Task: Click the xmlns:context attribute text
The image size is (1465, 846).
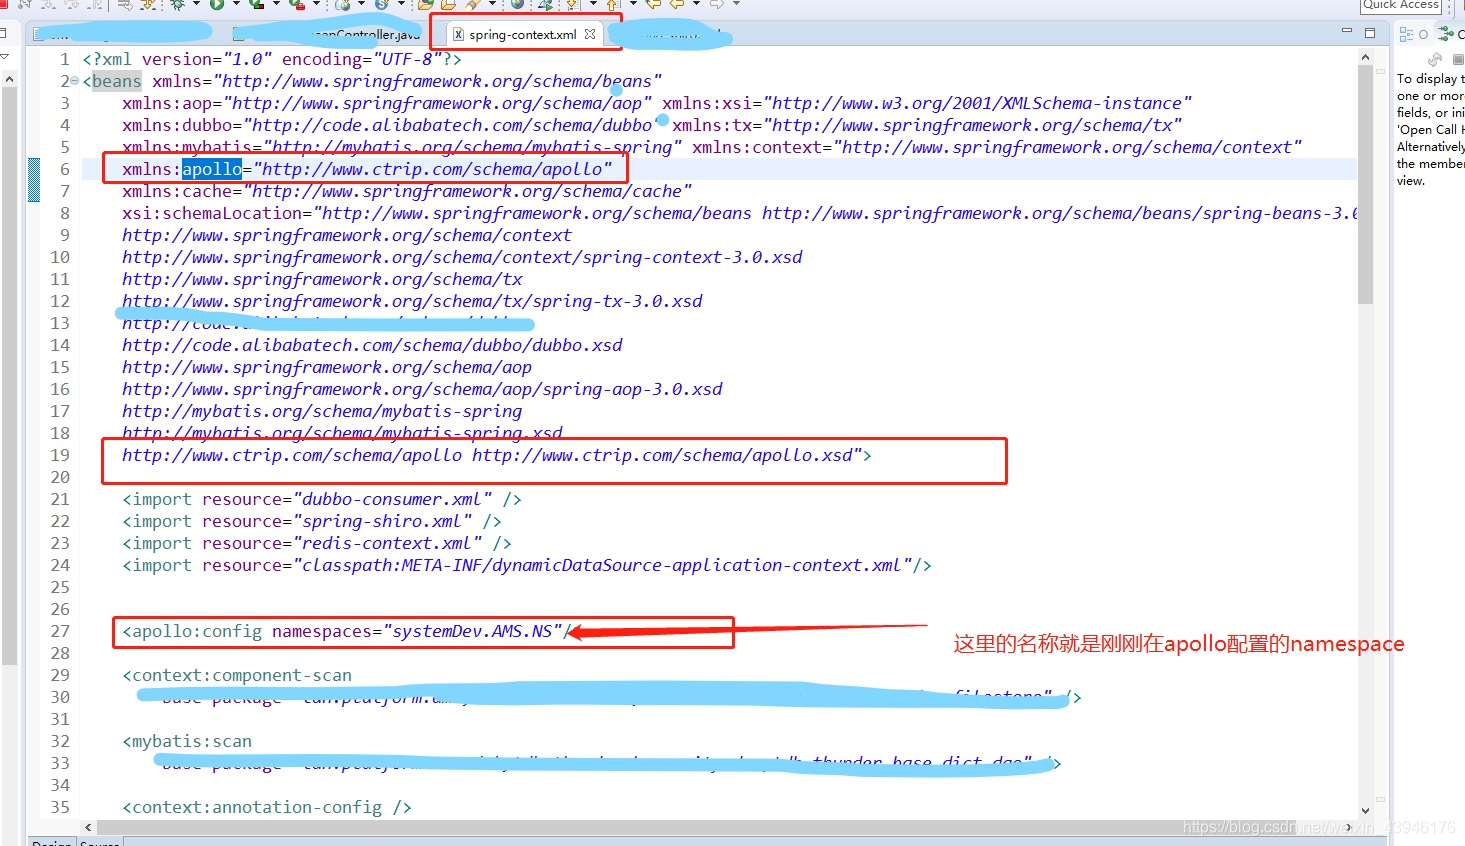Action: point(997,147)
